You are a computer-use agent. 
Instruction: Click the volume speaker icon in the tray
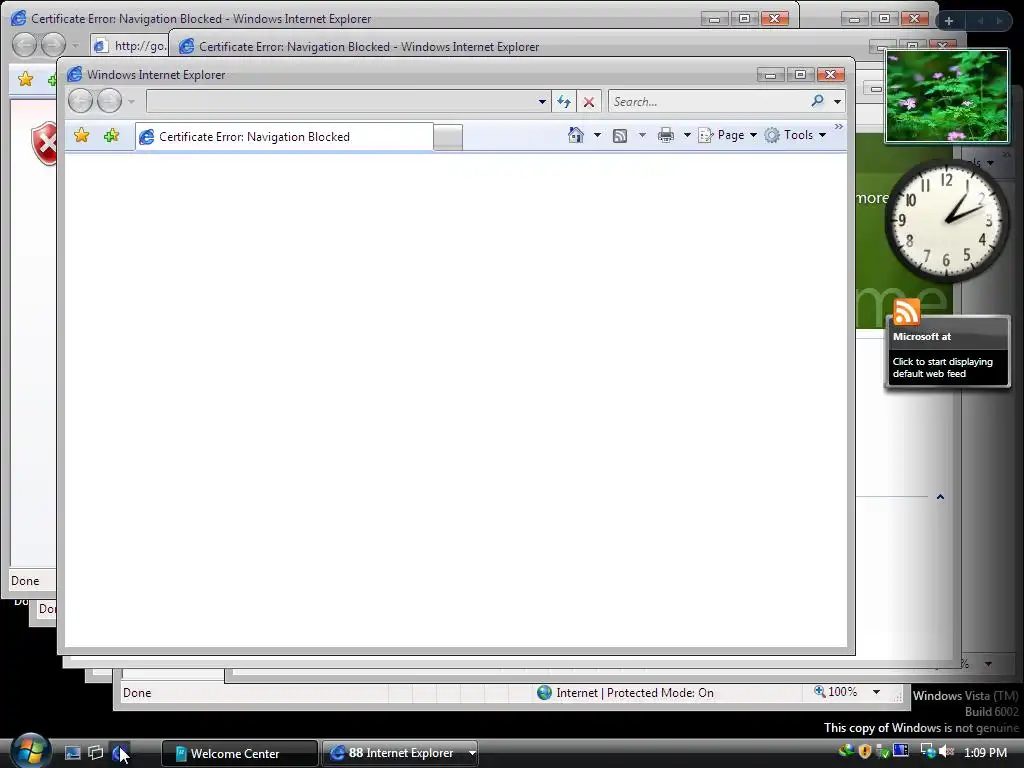(946, 752)
